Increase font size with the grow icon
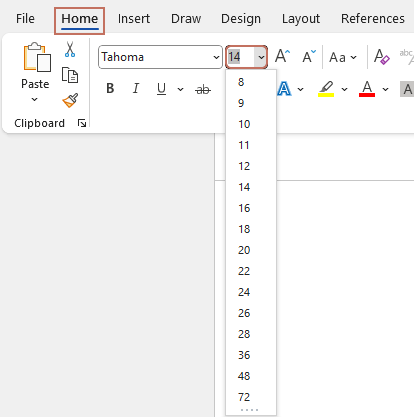Viewport: 414px width, 417px height. pos(282,56)
